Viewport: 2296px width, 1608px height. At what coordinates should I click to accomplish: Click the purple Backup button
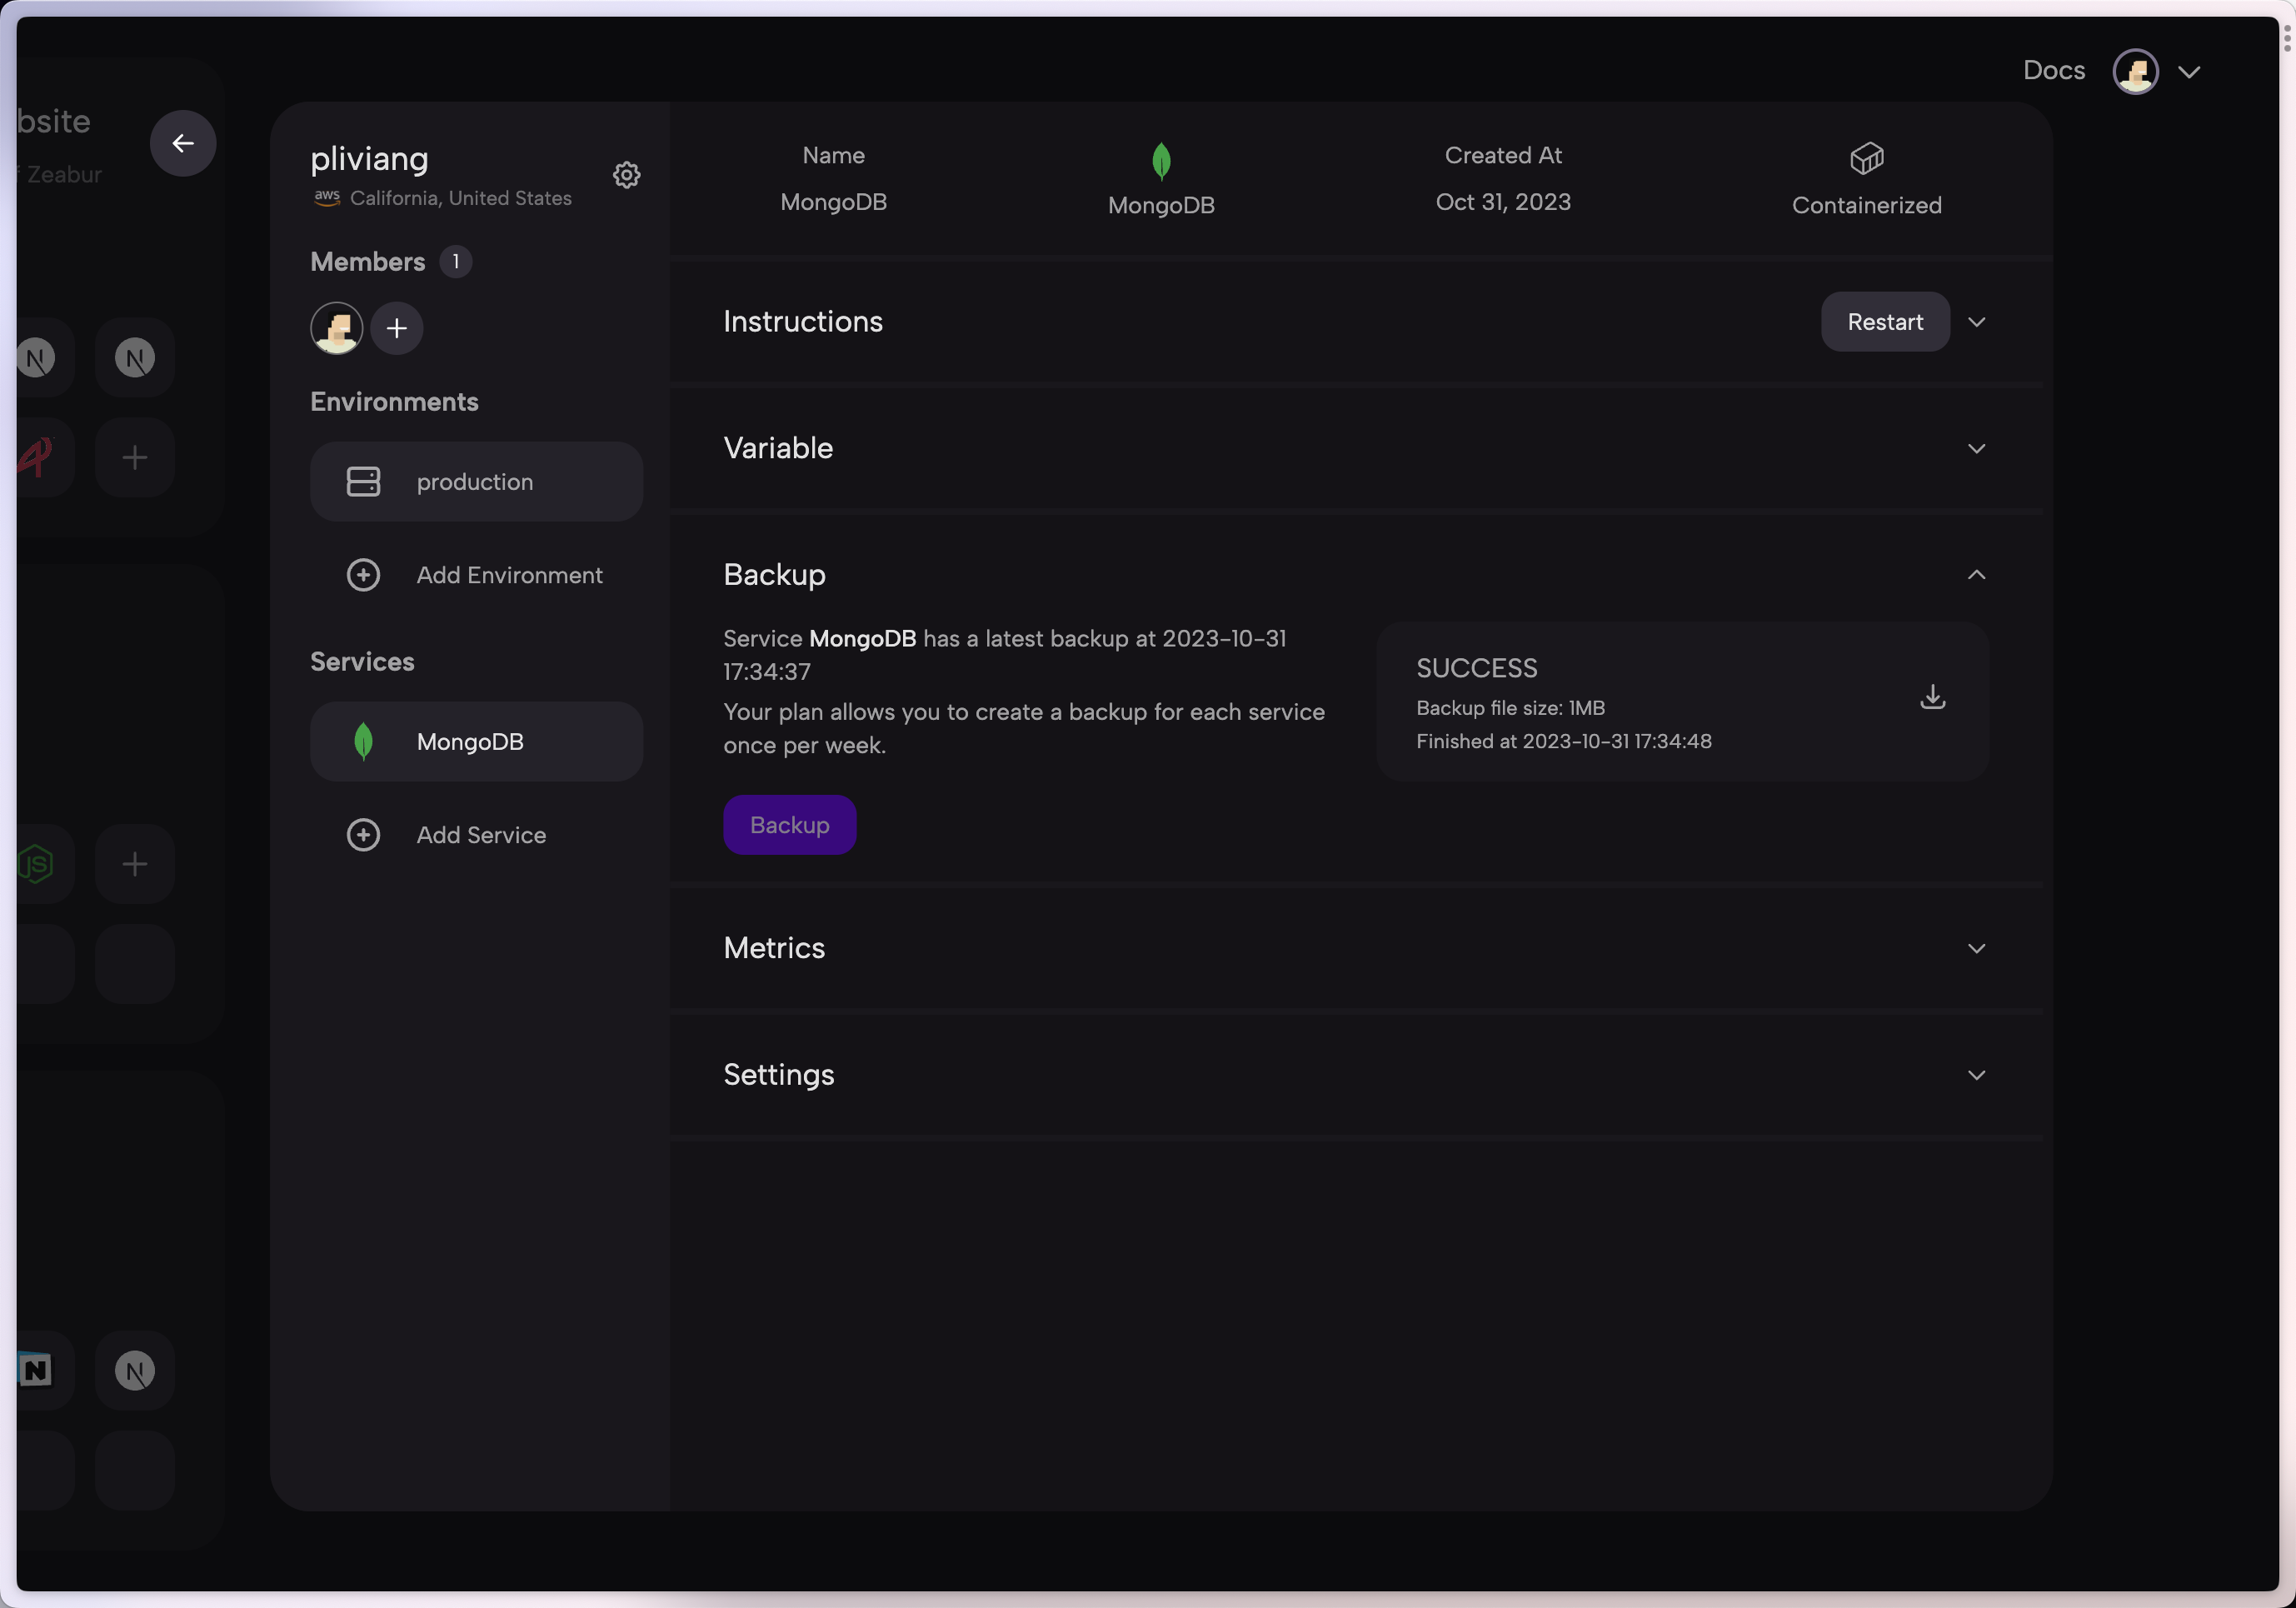click(x=789, y=825)
